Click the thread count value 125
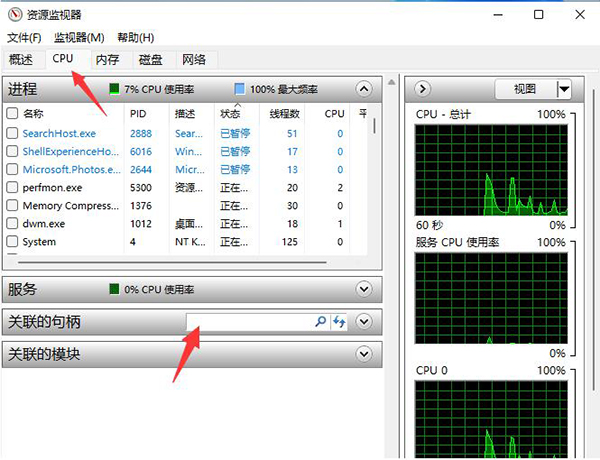This screenshot has height=460, width=600. point(290,242)
